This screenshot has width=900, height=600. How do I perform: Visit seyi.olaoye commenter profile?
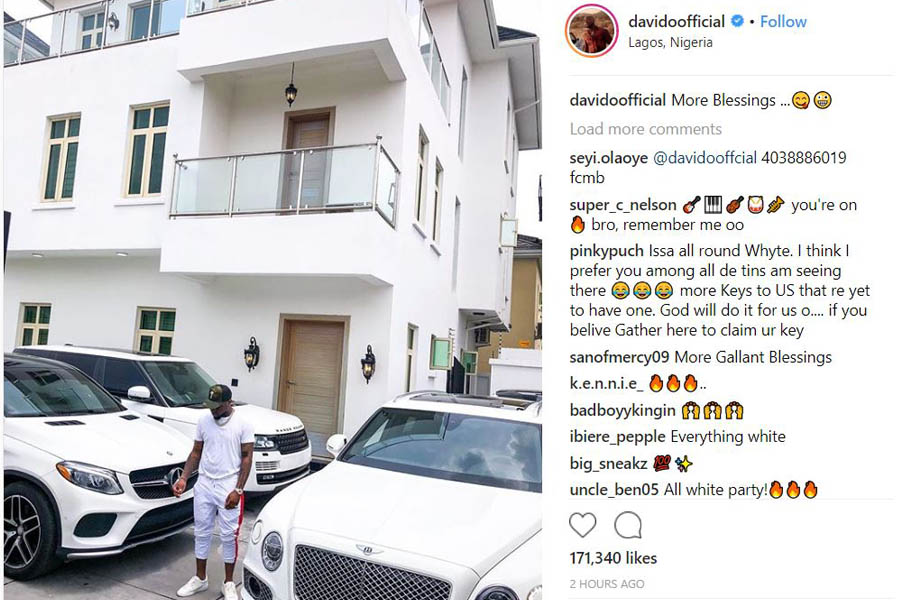click(608, 158)
